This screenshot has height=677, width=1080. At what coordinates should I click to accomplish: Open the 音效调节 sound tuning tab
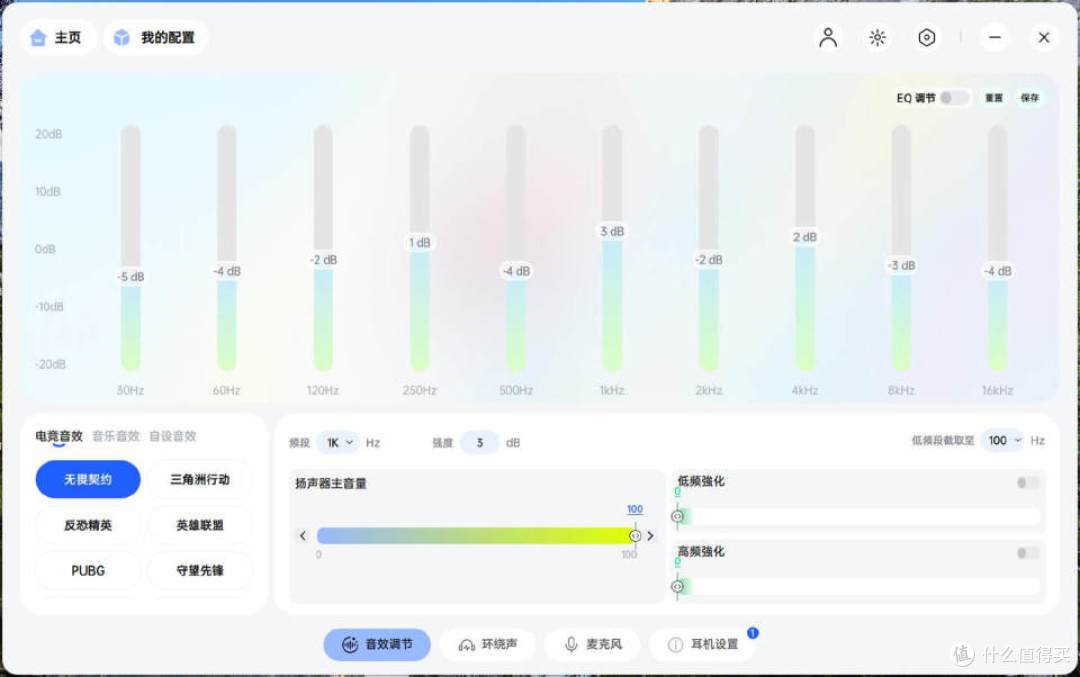377,645
